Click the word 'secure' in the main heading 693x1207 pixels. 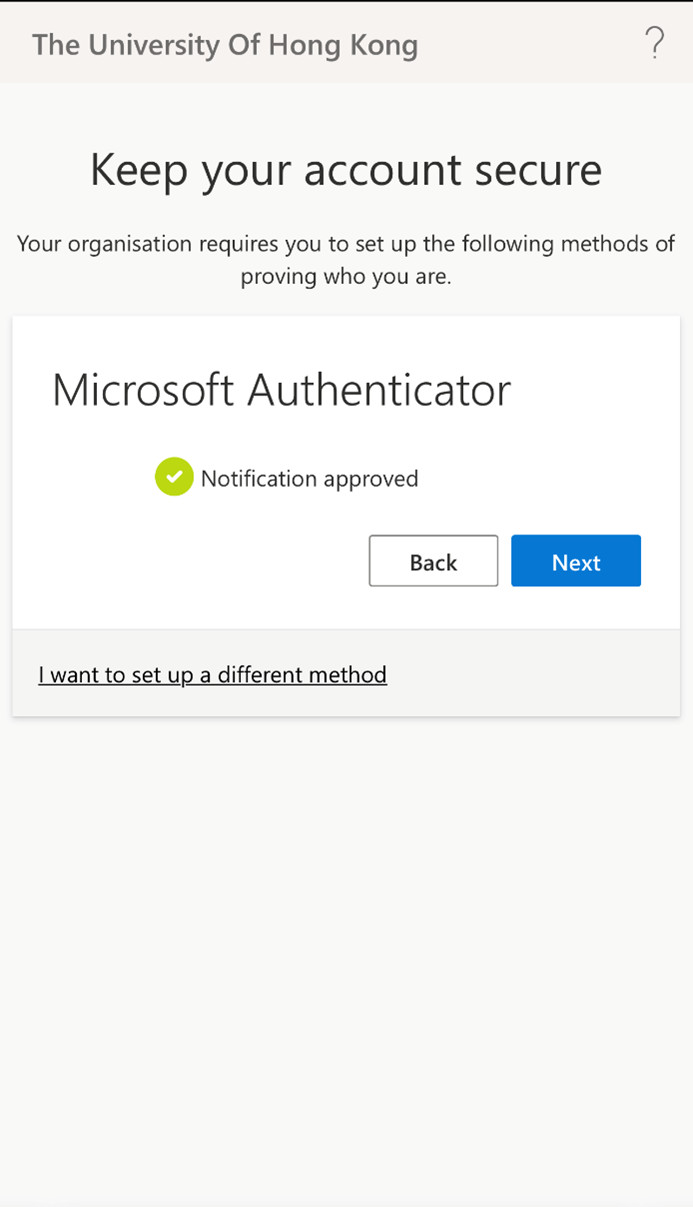pyautogui.click(x=538, y=169)
